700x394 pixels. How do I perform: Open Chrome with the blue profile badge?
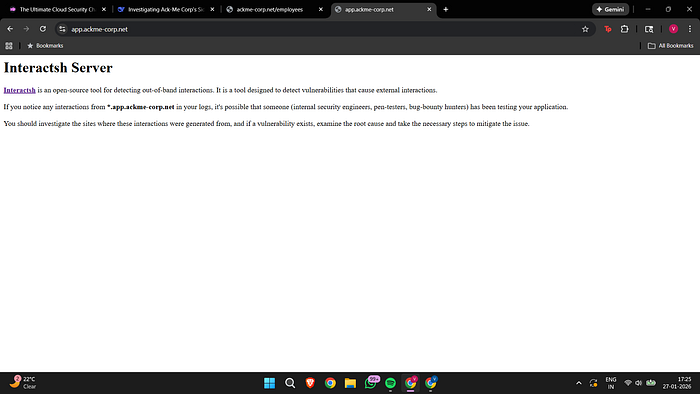click(430, 383)
